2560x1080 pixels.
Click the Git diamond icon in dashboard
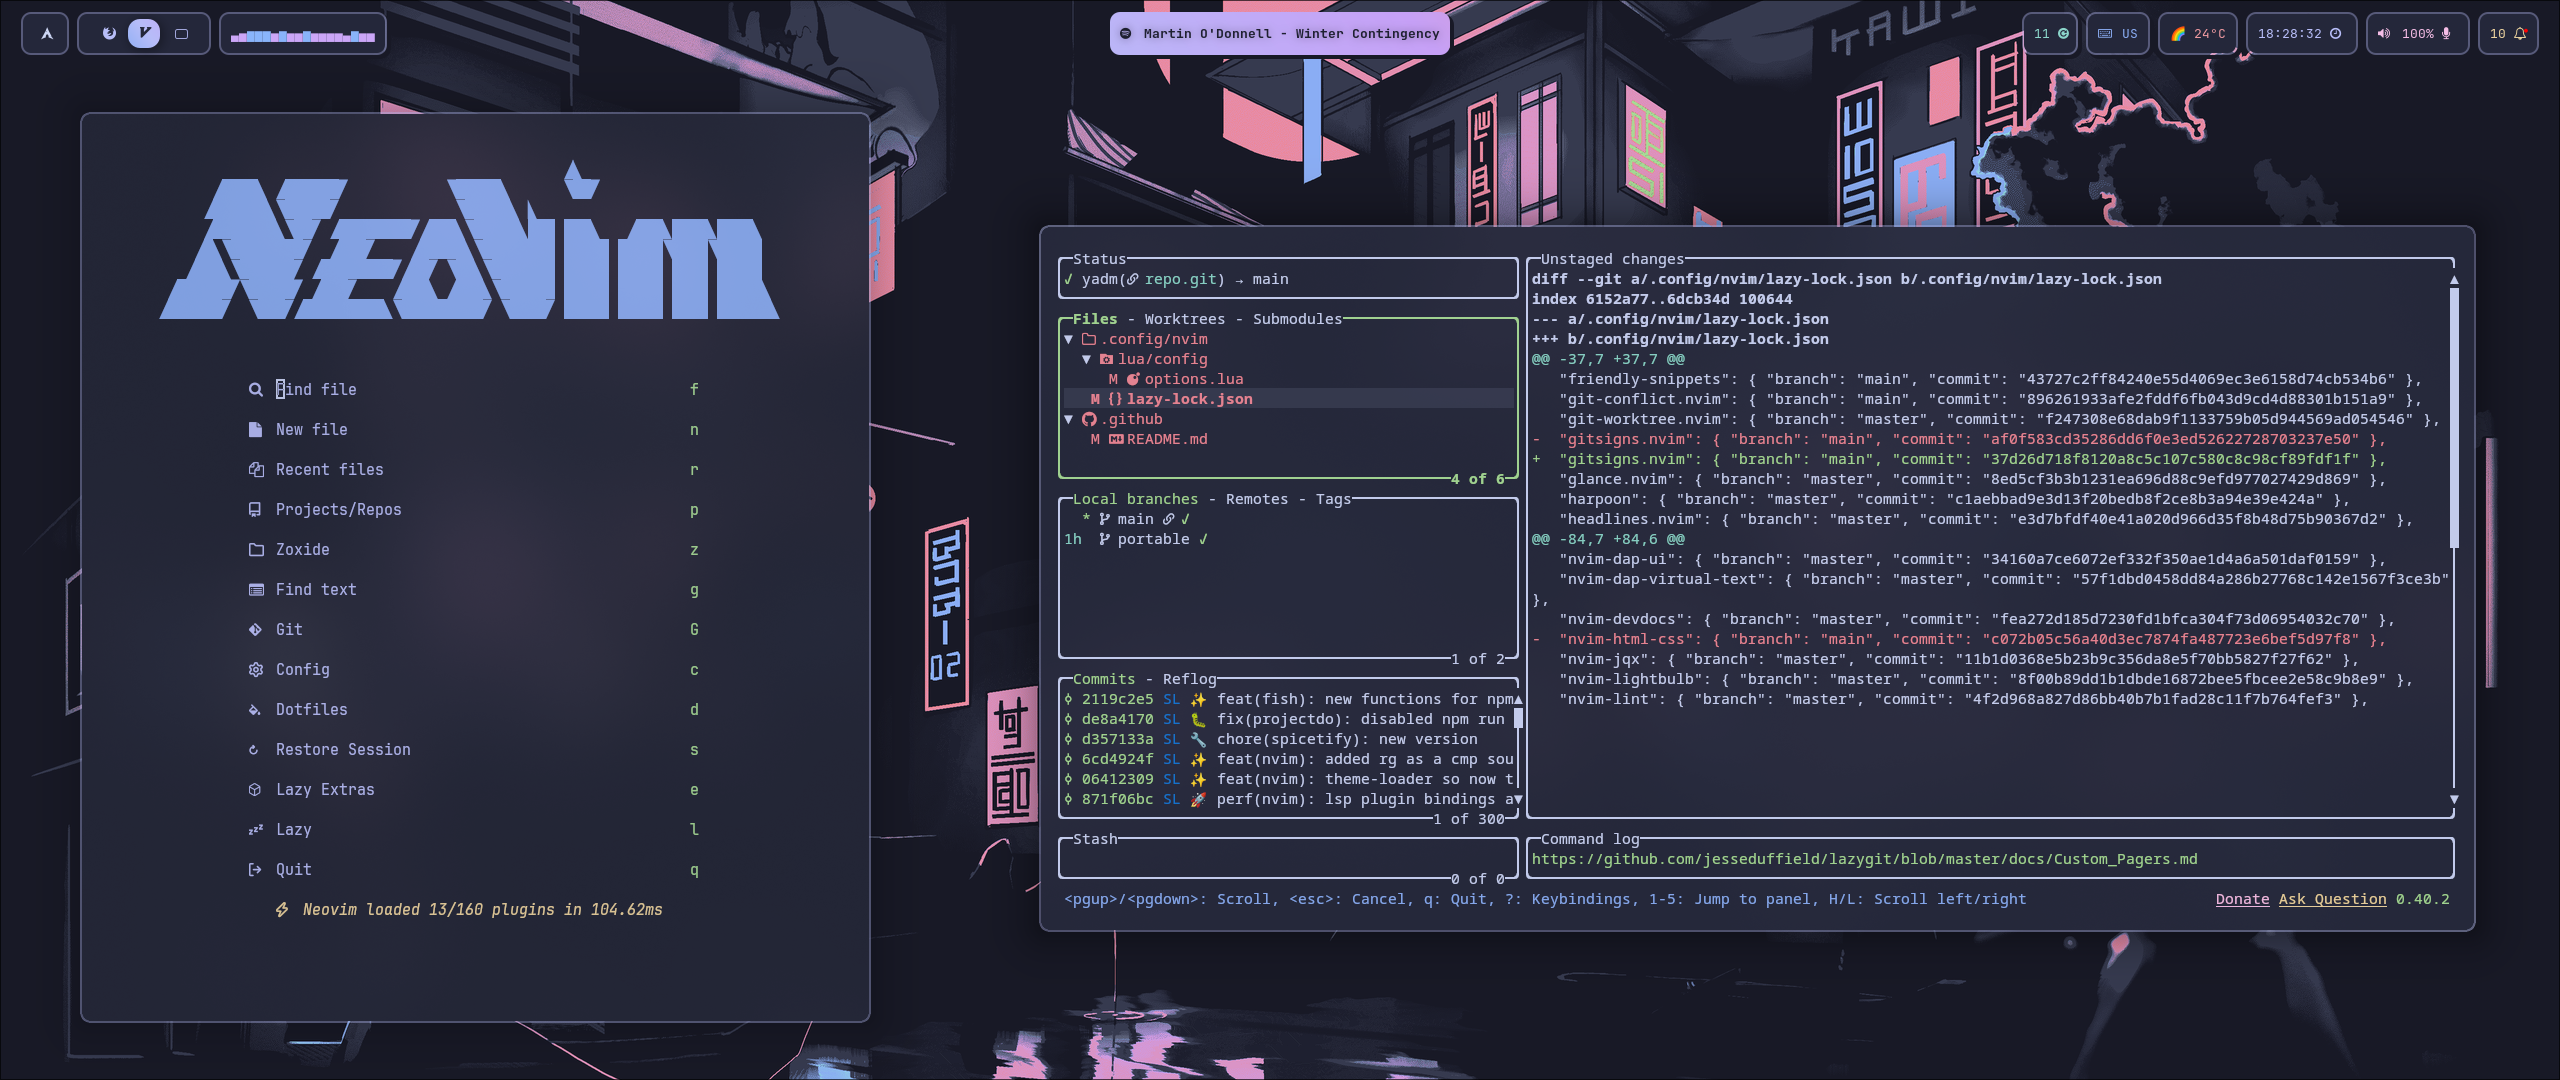tap(256, 630)
